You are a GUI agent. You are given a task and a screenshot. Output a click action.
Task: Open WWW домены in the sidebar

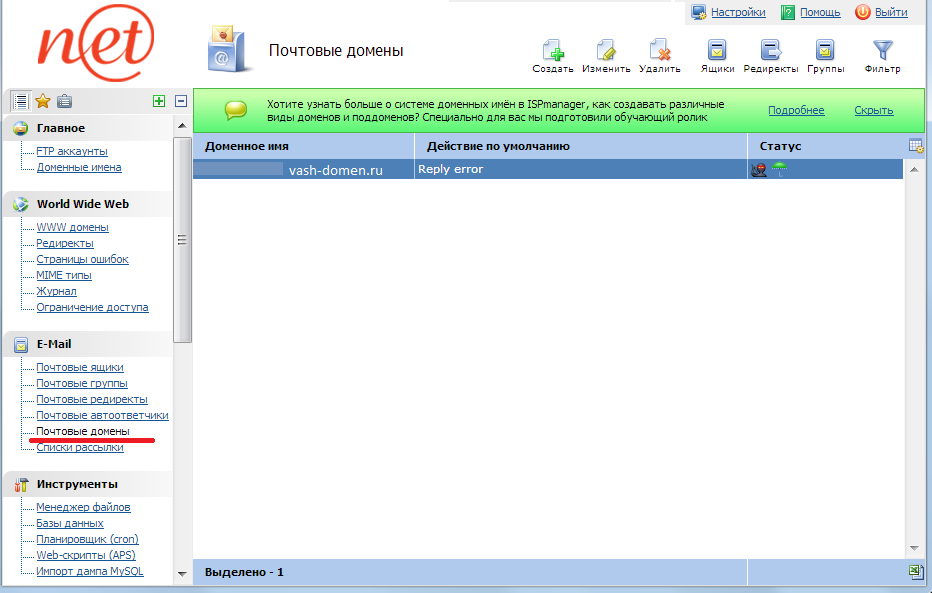72,228
